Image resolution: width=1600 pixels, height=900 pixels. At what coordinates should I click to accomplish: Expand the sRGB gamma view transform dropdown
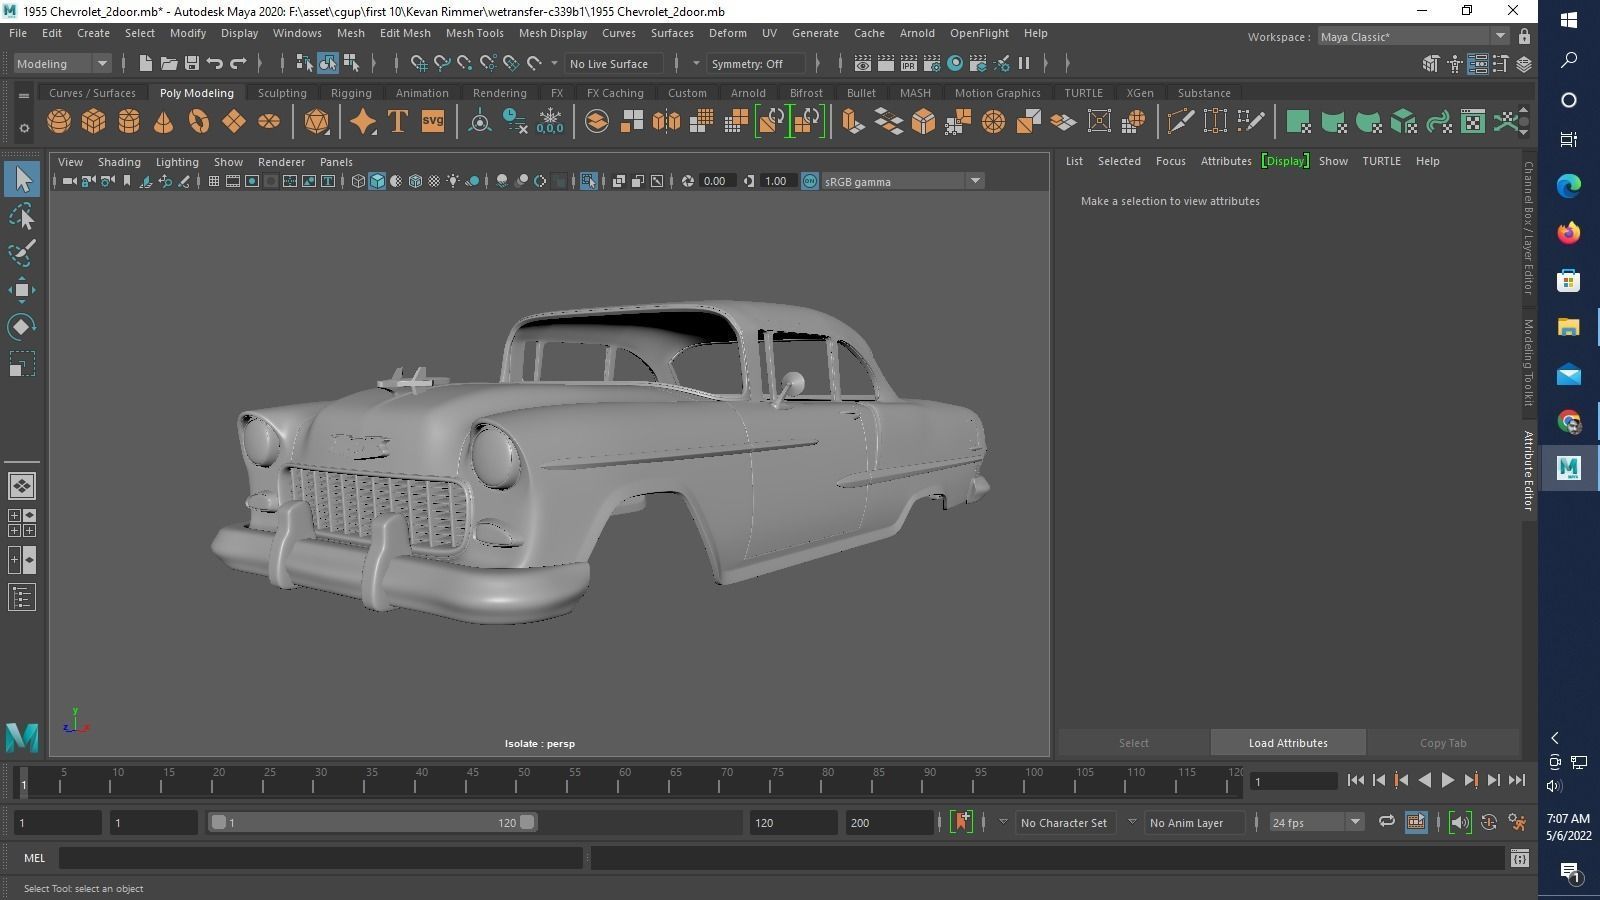974,181
